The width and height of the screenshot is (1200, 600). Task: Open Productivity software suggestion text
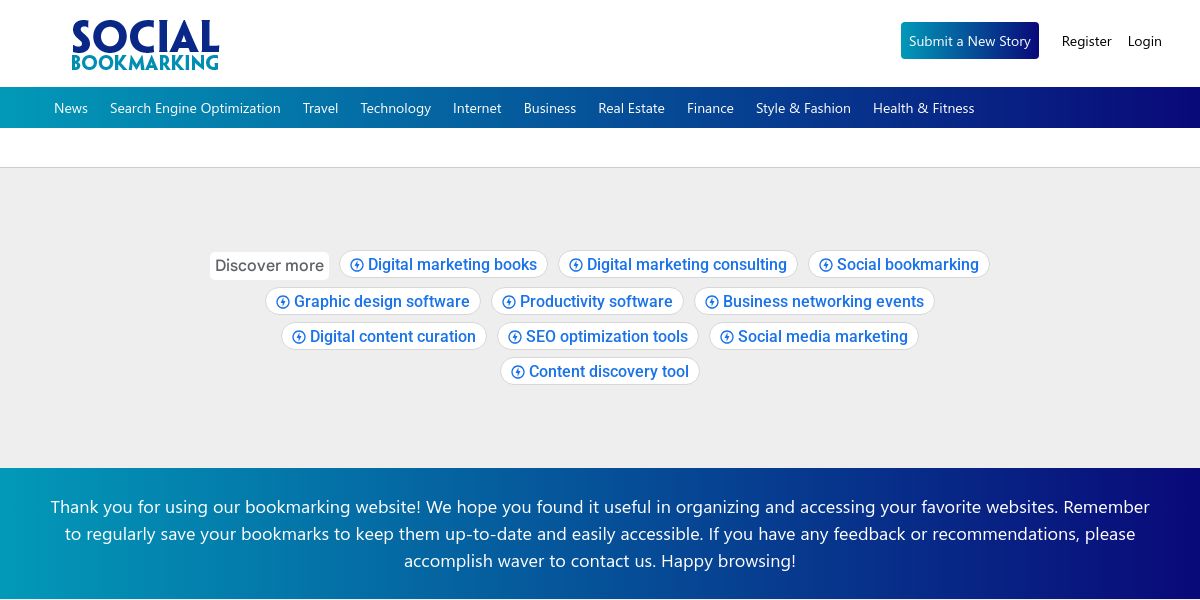coord(596,302)
